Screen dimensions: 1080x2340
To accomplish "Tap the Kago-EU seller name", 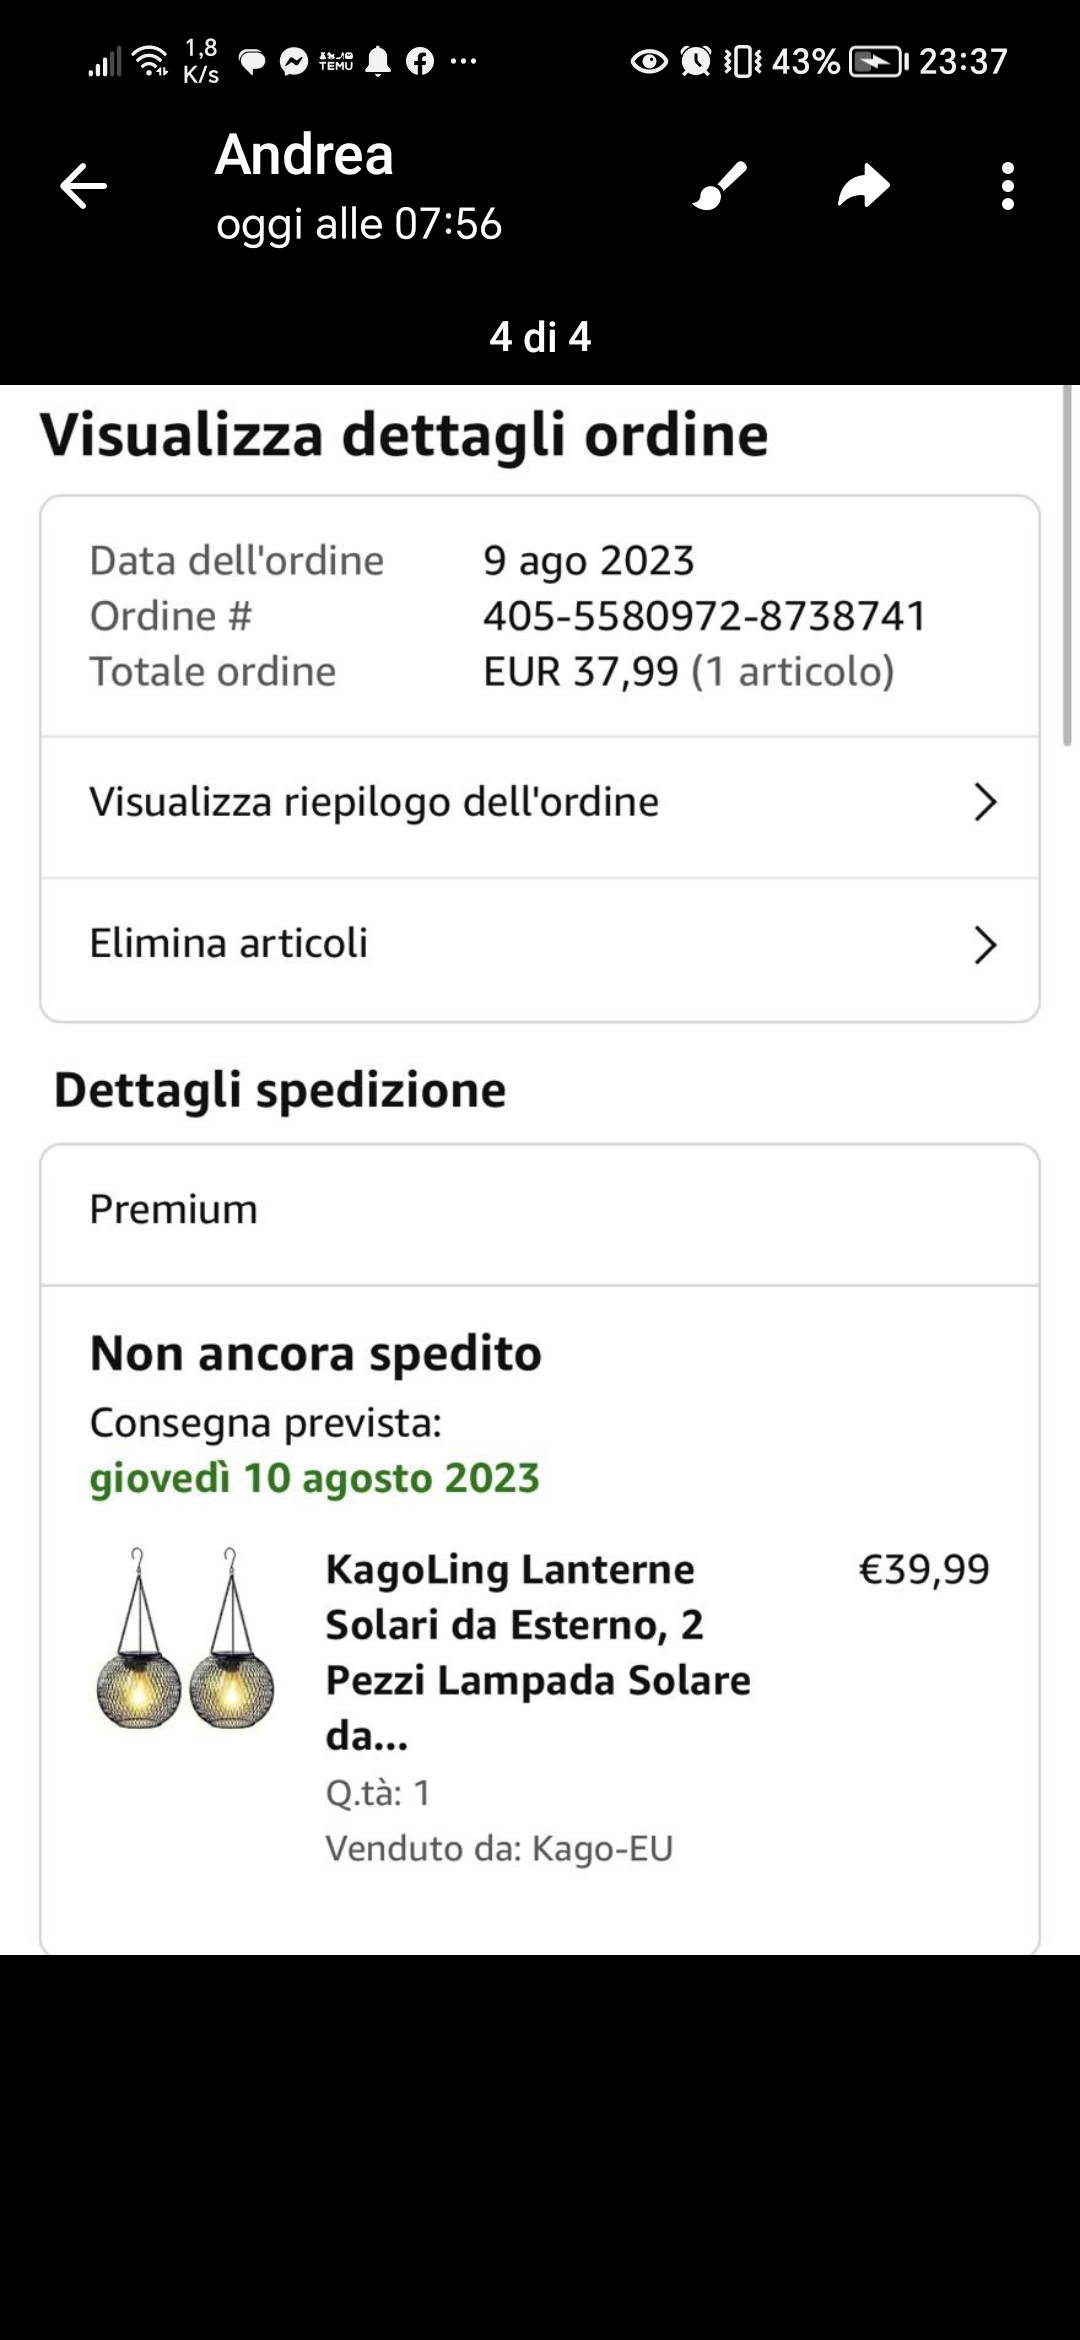I will [602, 1848].
